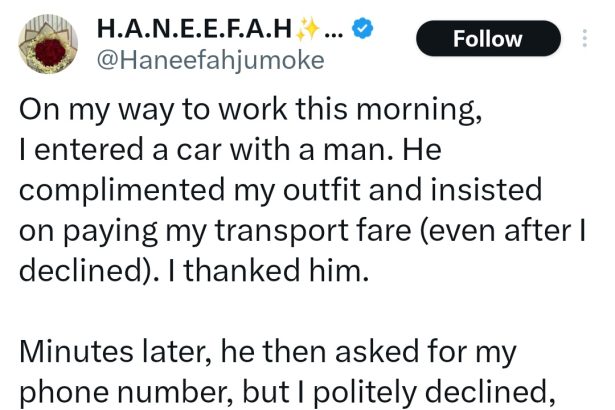Open the @Haneefahjumoke handle link
This screenshot has width=615, height=410.
point(209,60)
